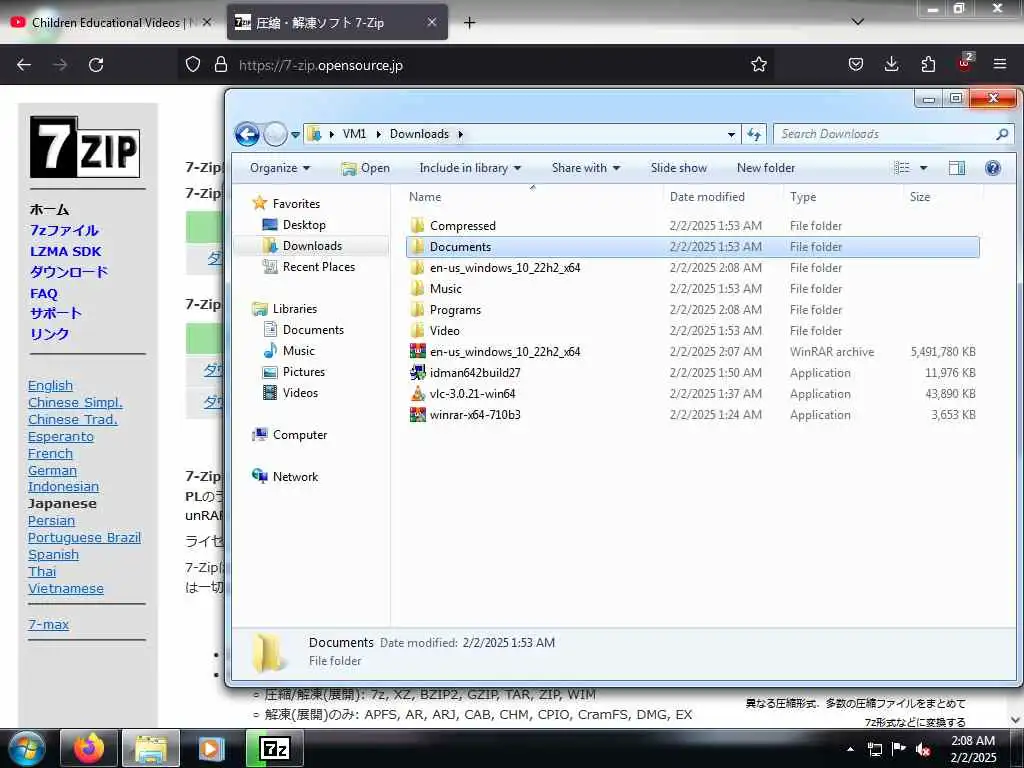Show hidden tray icons arrow
The height and width of the screenshot is (768, 1024).
(850, 749)
